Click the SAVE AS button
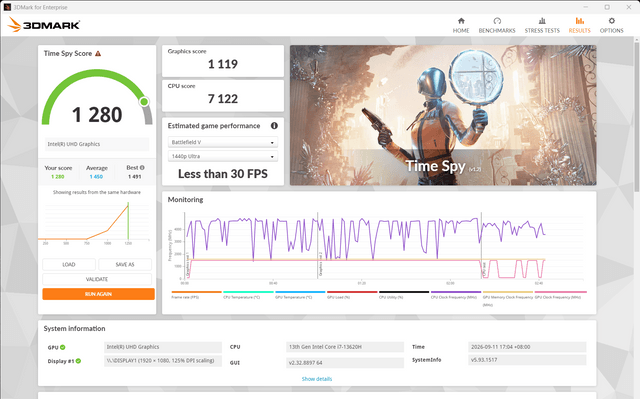The width and height of the screenshot is (640, 399). pyautogui.click(x=125, y=264)
